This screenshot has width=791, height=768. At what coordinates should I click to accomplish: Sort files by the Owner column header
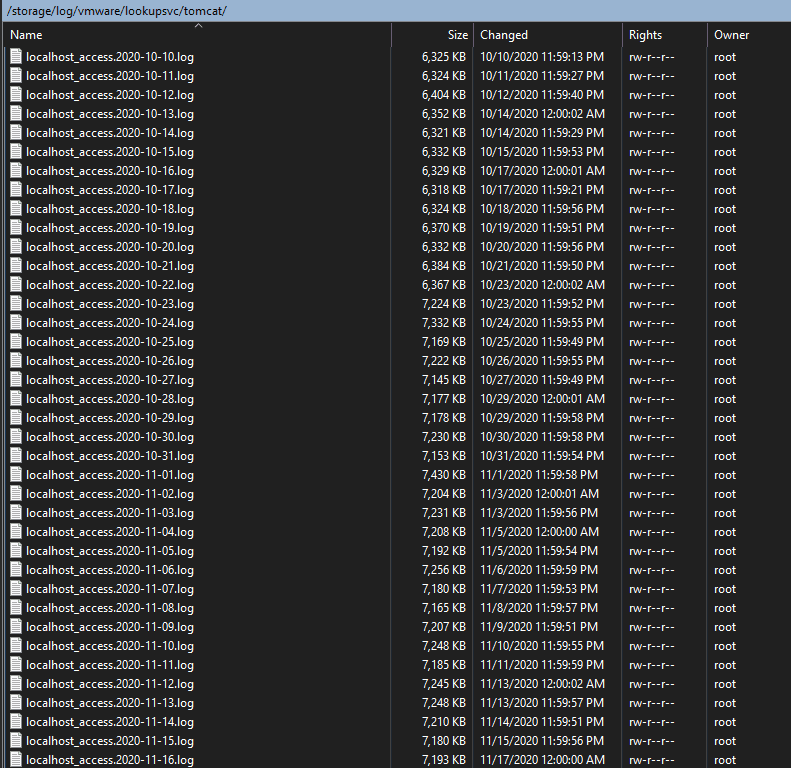tap(749, 35)
